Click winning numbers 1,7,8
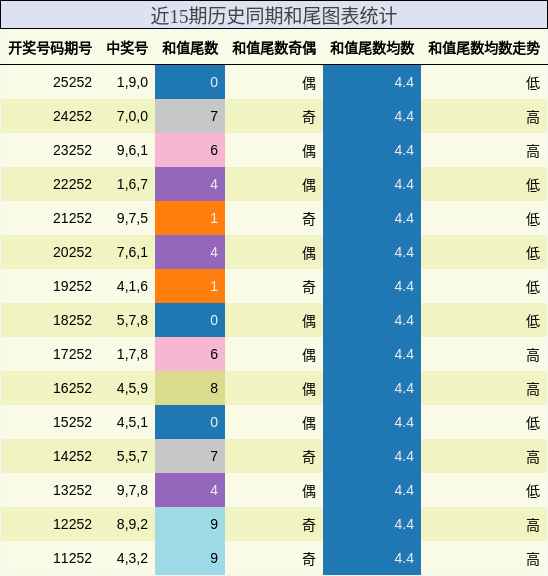 click(132, 354)
